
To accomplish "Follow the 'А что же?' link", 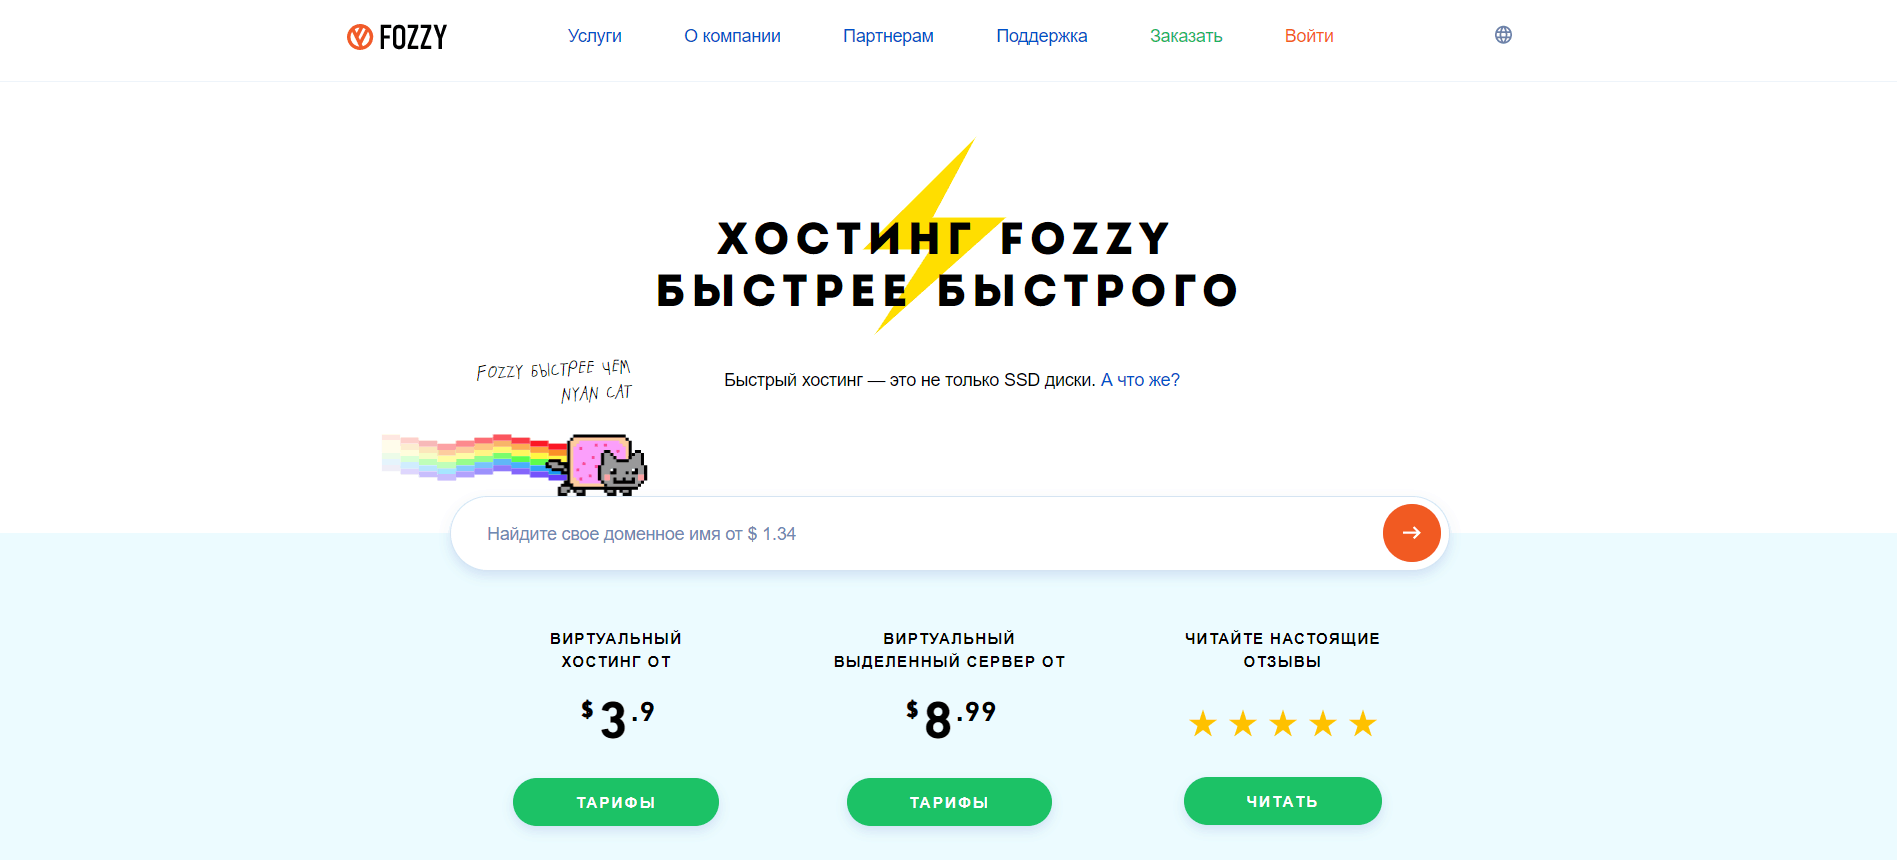I will [x=1140, y=380].
